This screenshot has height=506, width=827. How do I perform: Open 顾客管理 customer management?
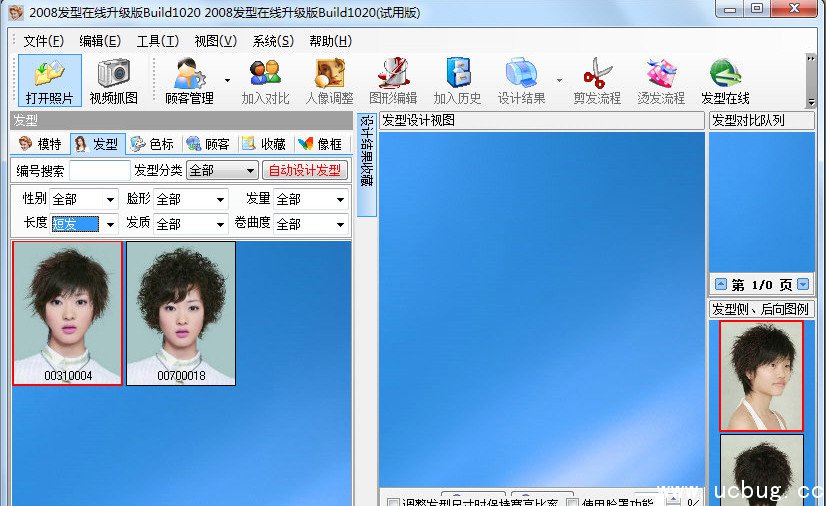[189, 80]
